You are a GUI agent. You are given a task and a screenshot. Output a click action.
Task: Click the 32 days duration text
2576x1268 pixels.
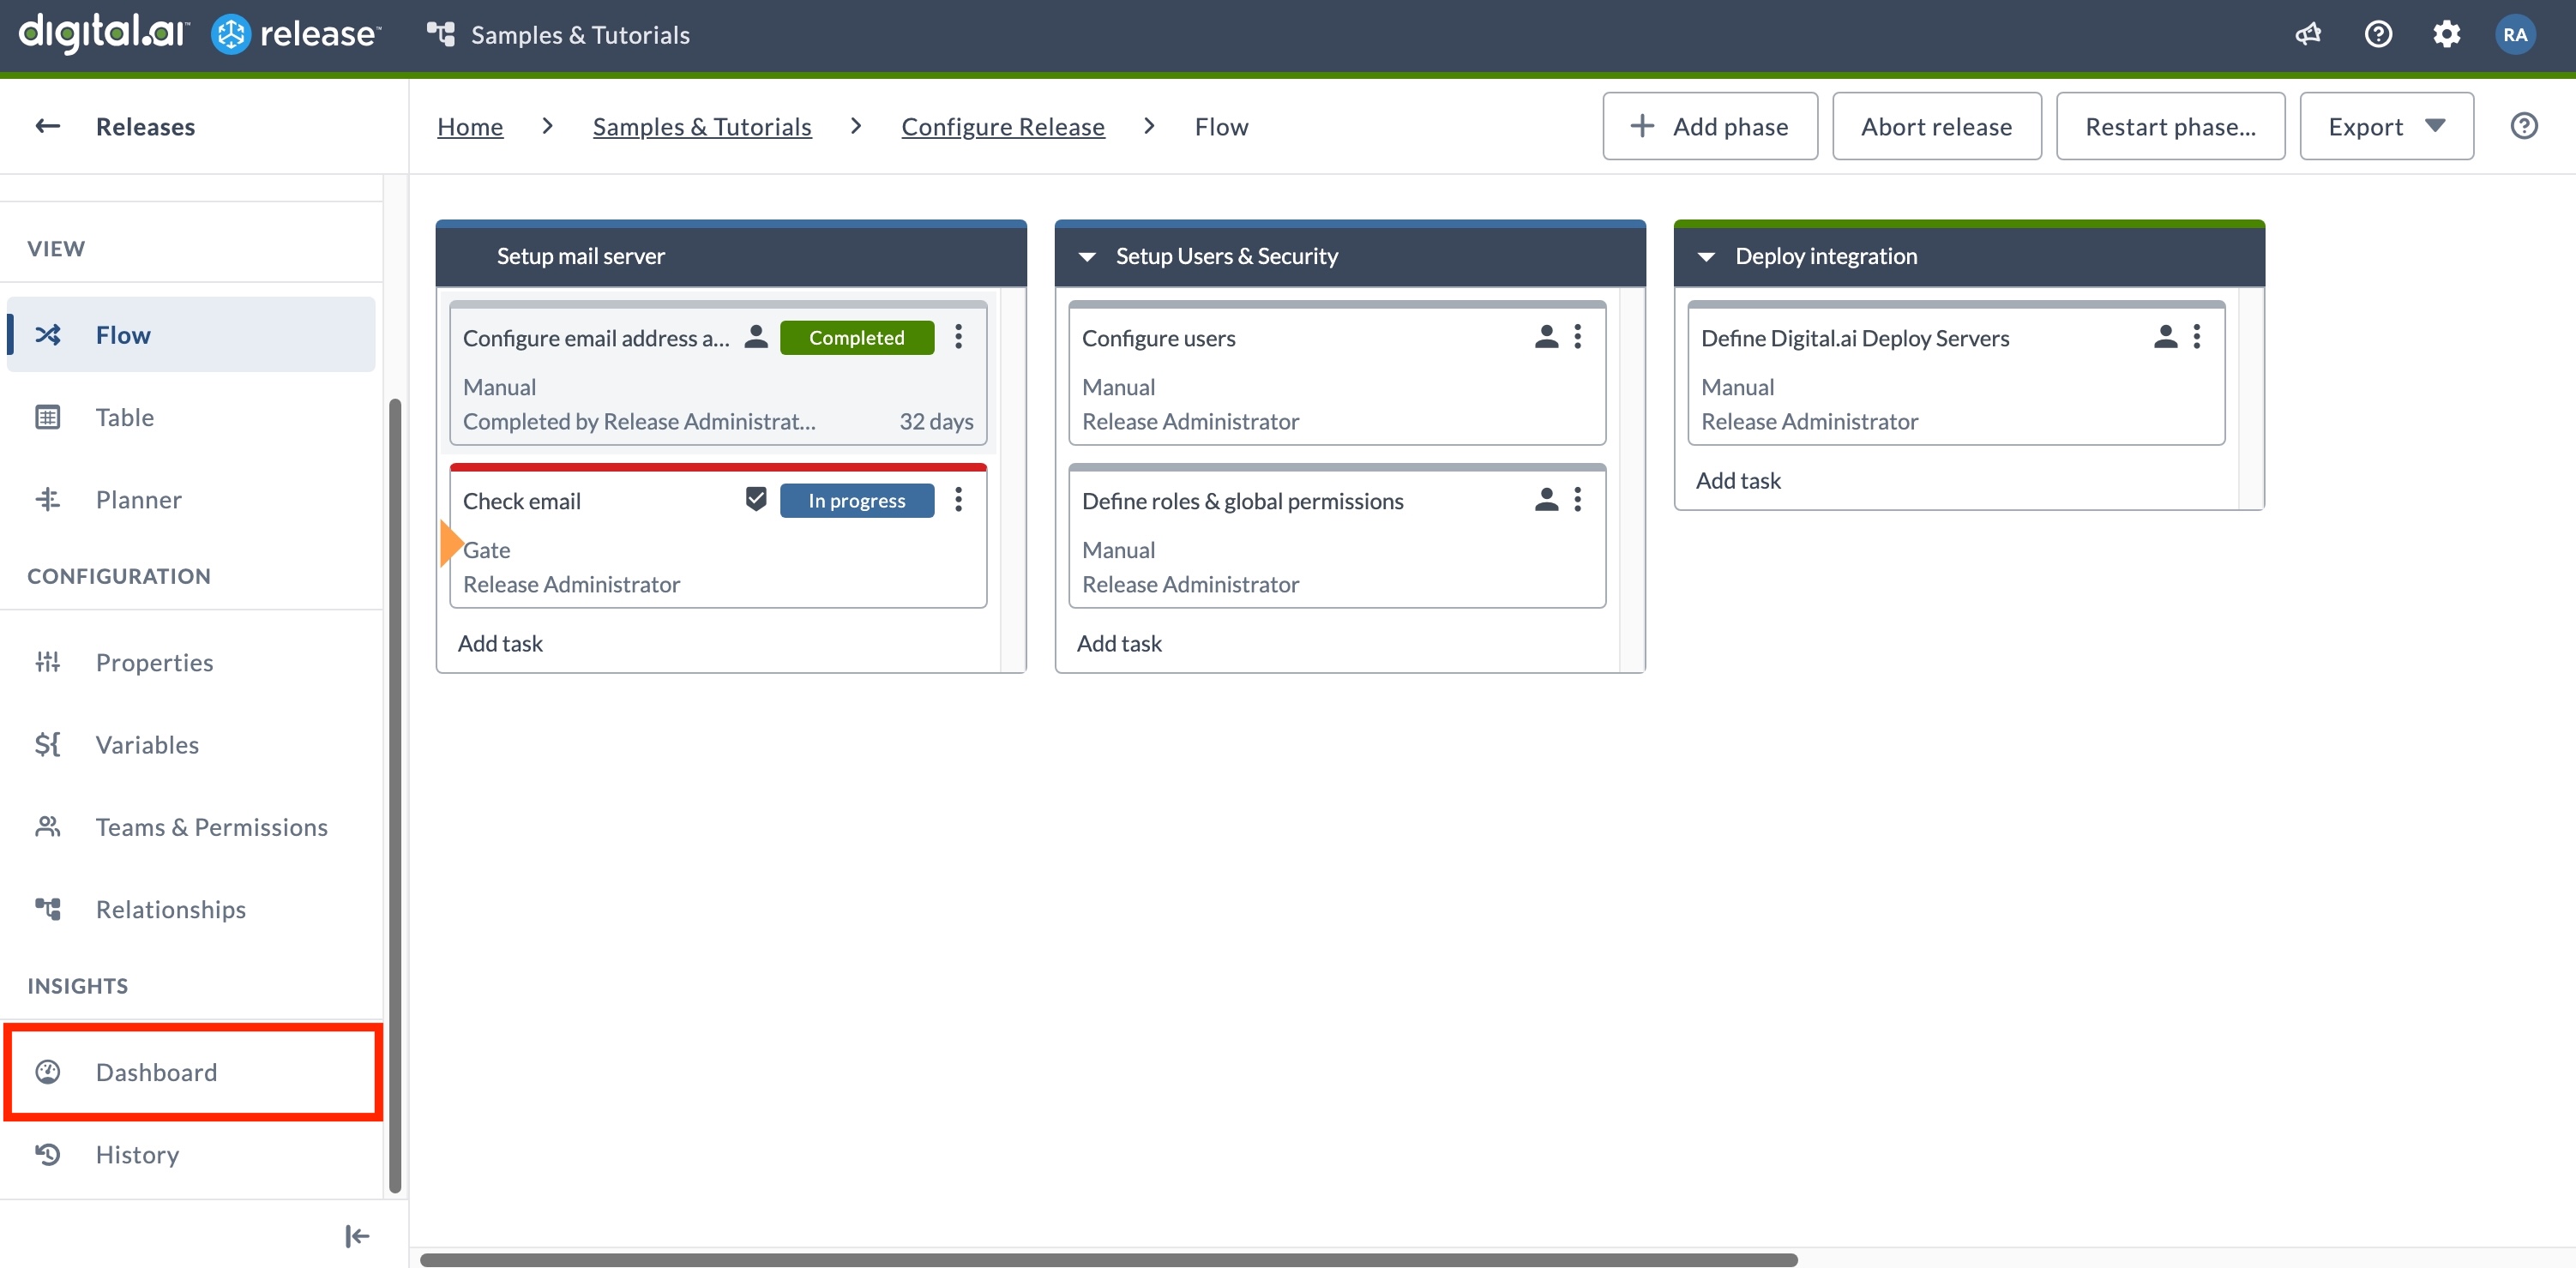click(x=936, y=421)
